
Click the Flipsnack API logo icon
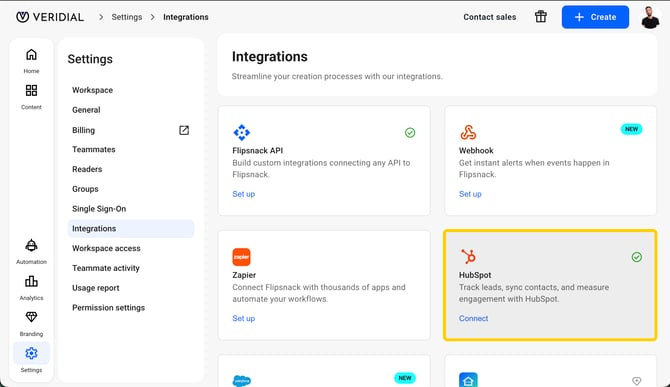click(x=241, y=132)
